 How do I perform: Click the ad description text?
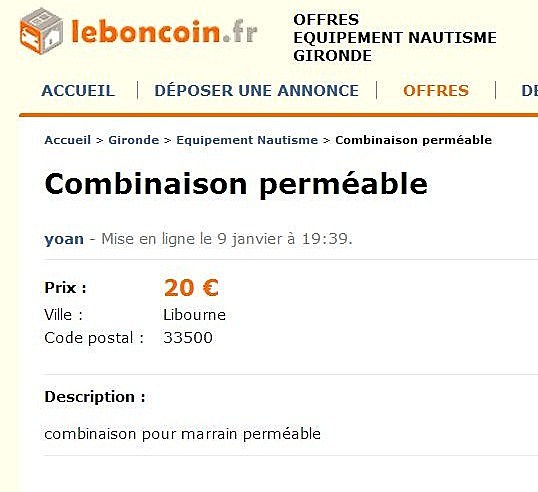[x=183, y=434]
